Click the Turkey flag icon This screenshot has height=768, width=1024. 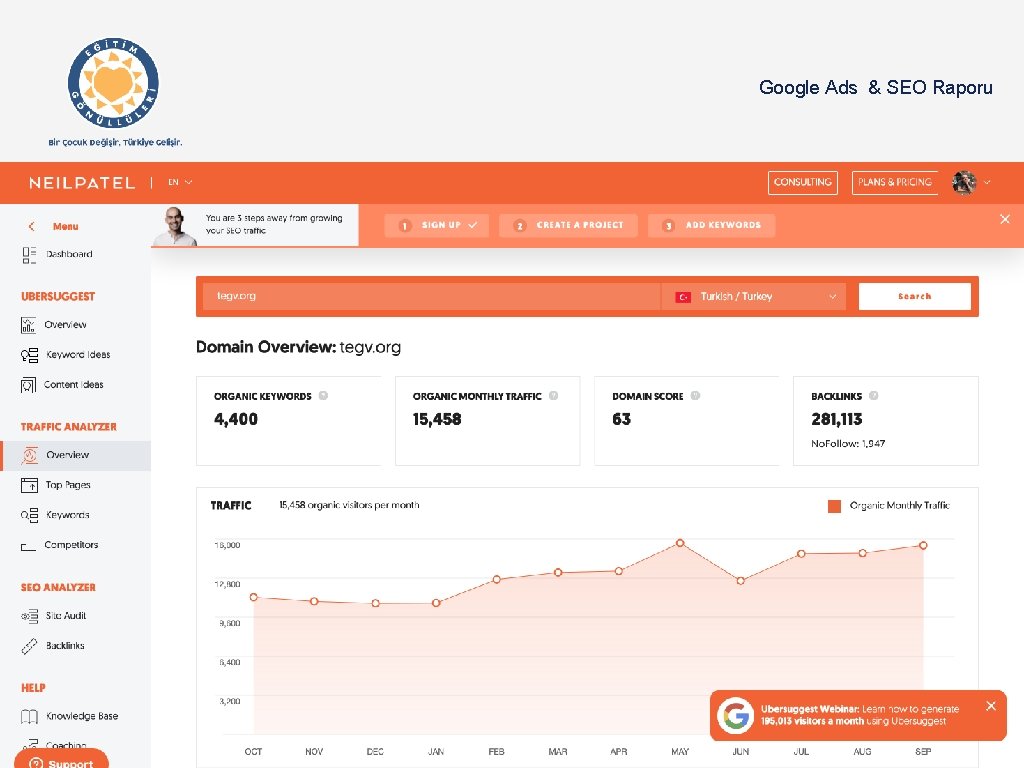tap(683, 296)
